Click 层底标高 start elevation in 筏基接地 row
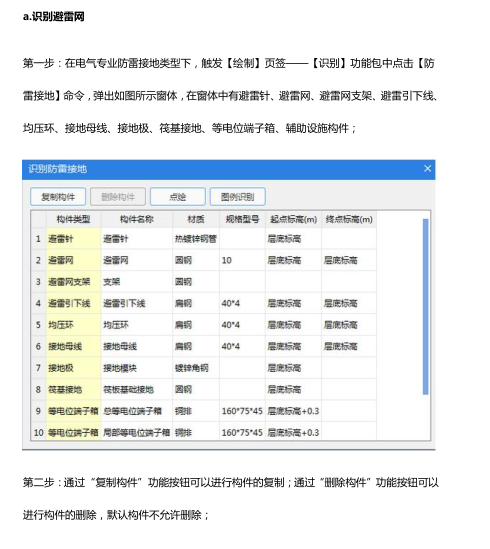Image resolution: width=490 pixels, height=549 pixels. 294,389
